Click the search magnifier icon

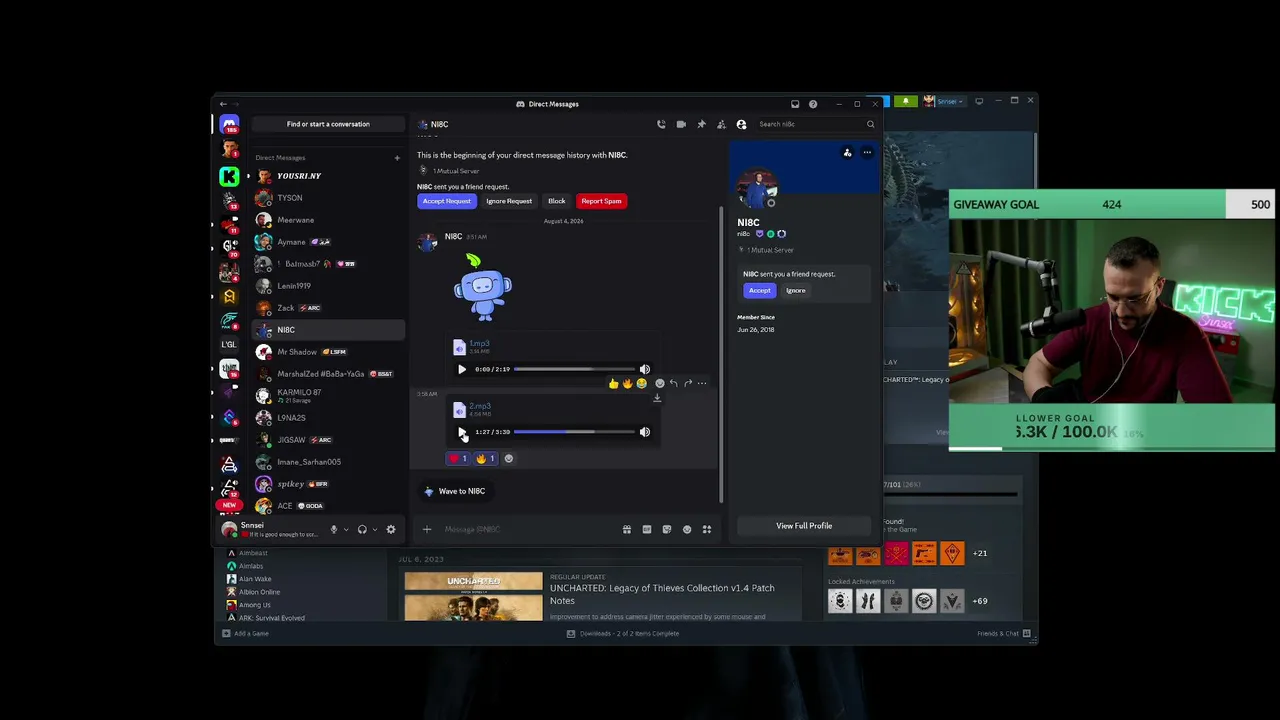(870, 124)
